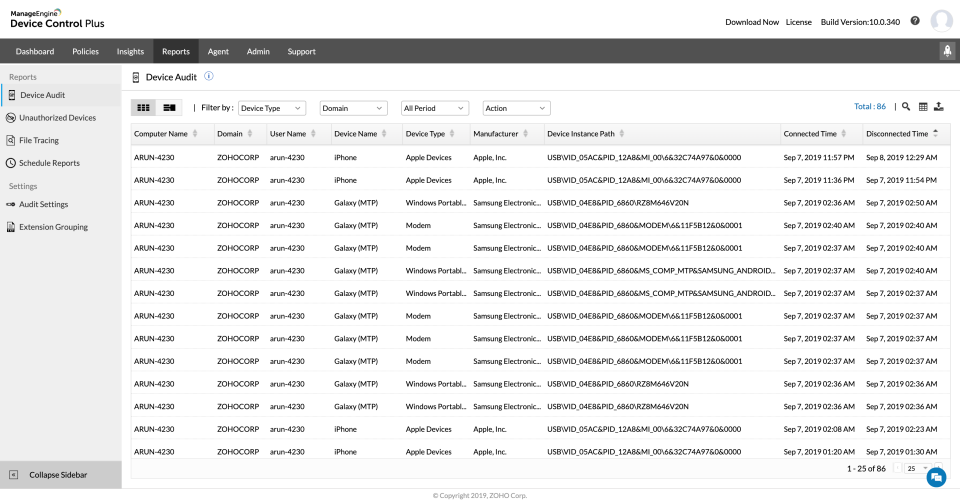The width and height of the screenshot is (960, 502).
Task: Open the Policies tab
Action: (85, 51)
